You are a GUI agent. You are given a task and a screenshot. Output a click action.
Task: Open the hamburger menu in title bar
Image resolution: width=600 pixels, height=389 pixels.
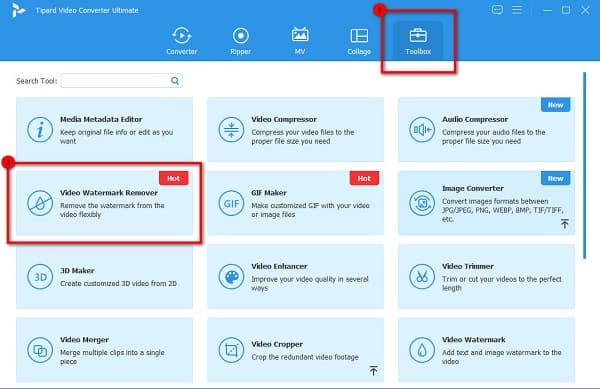[517, 10]
